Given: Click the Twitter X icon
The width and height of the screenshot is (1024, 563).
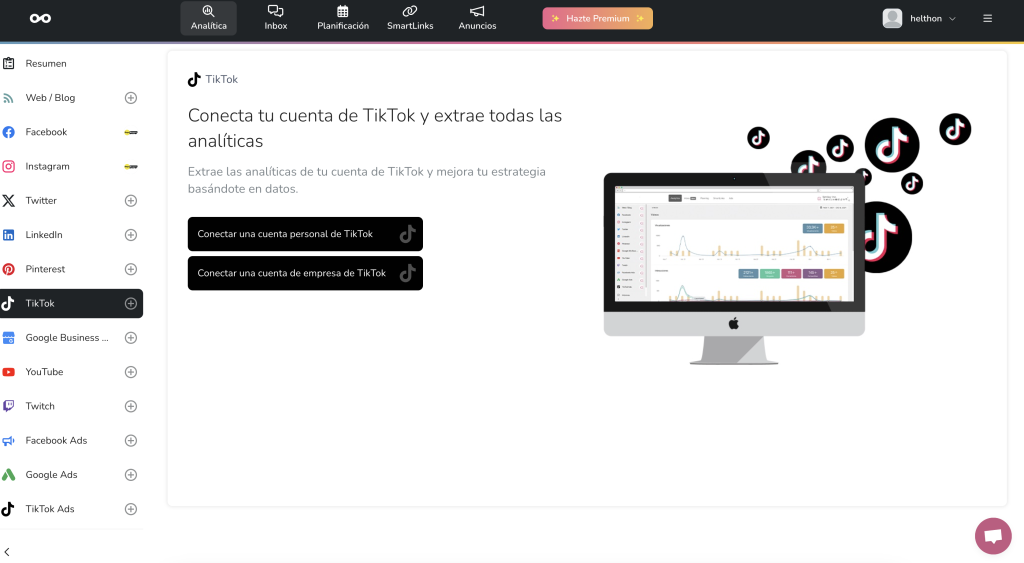Looking at the screenshot, I should [x=8, y=201].
